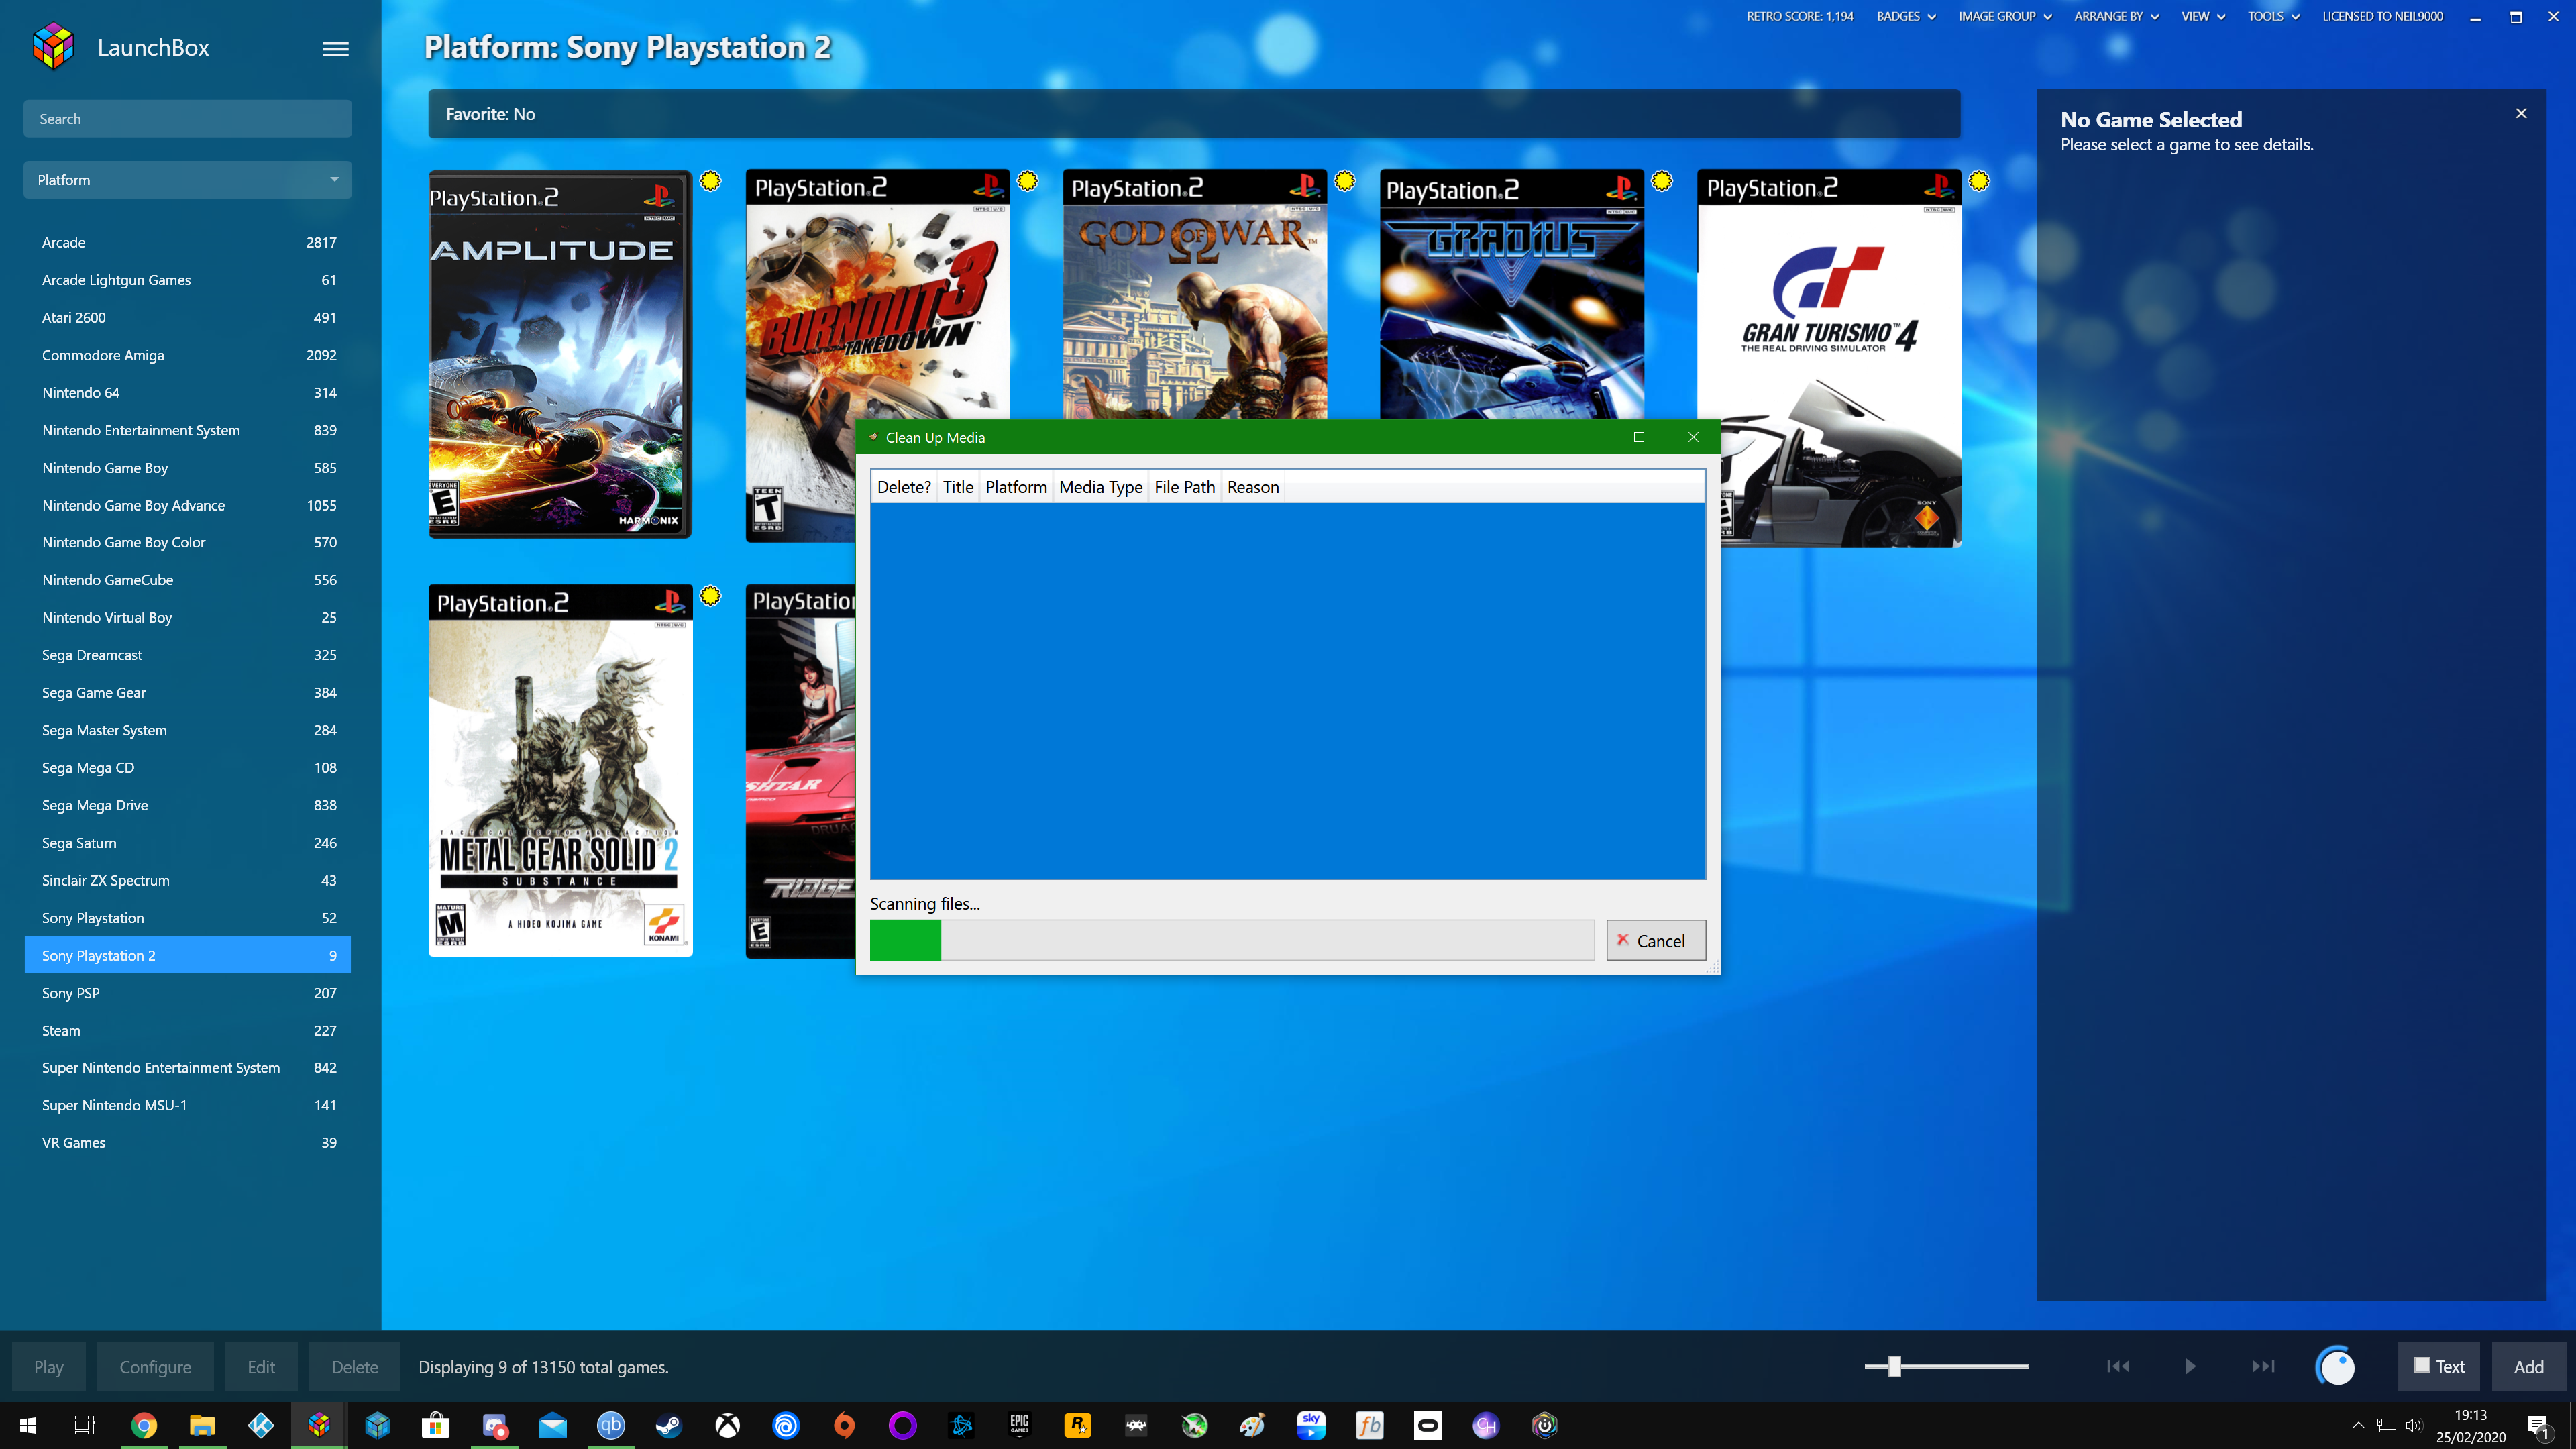2576x1449 pixels.
Task: Select Sony PSP platform
Action: tap(187, 993)
